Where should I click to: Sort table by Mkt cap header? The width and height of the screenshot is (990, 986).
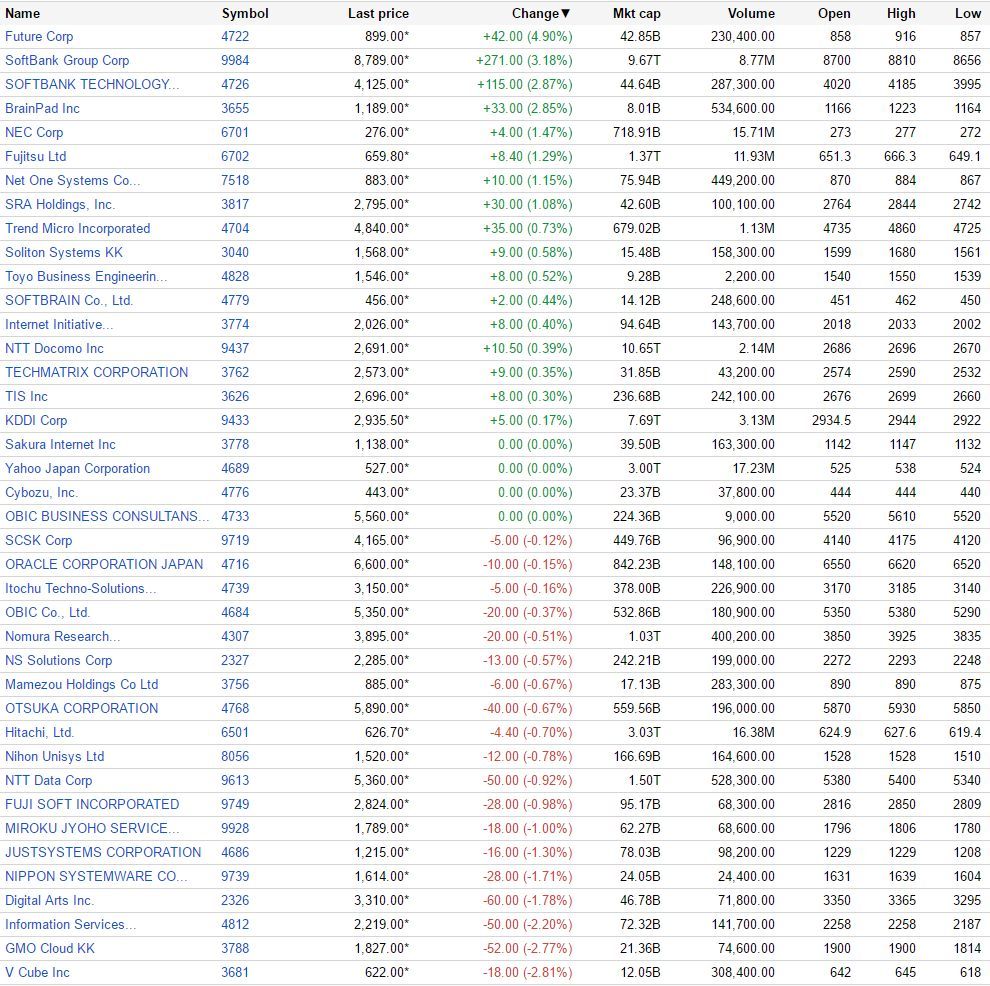636,13
